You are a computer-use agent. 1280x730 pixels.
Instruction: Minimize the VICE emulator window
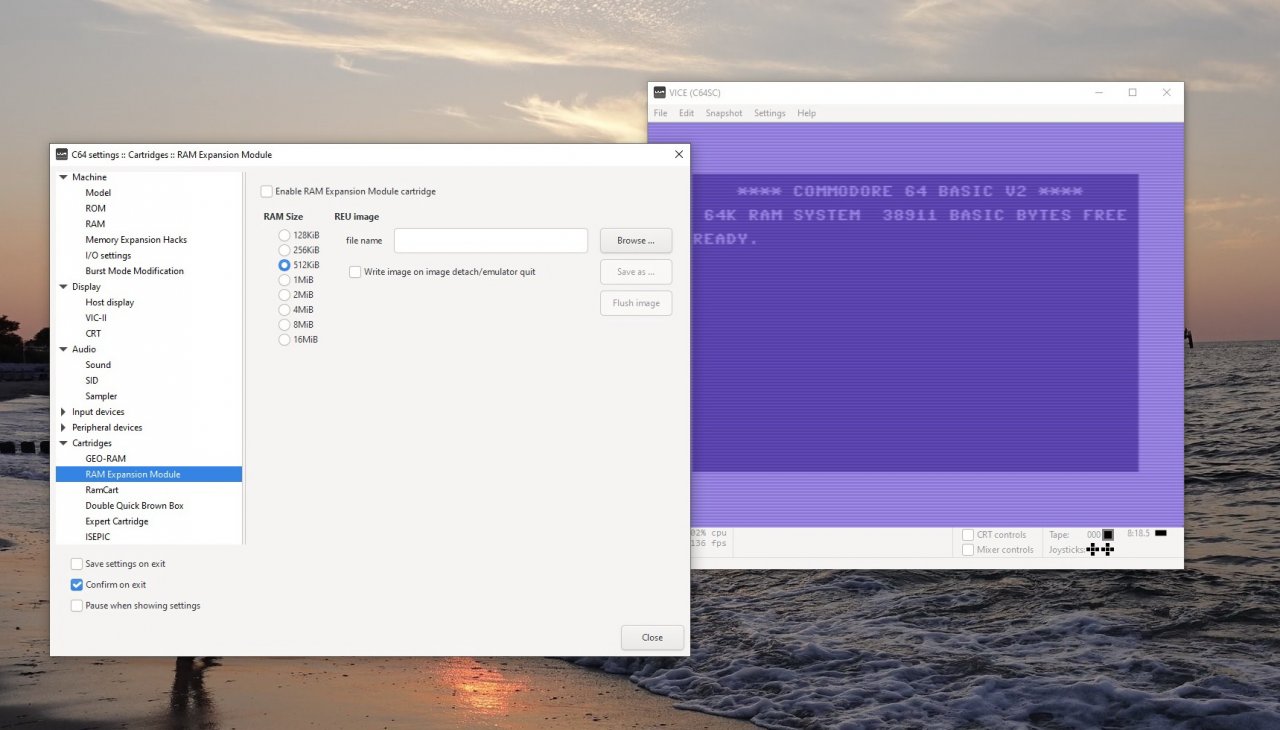1098,93
